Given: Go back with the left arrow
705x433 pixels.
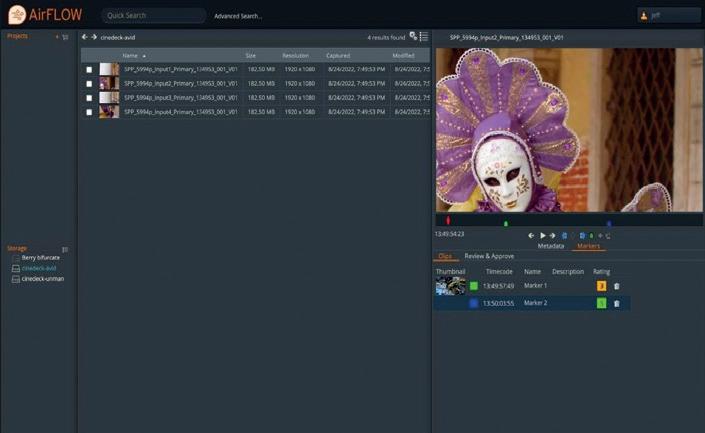Looking at the screenshot, I should coord(85,37).
